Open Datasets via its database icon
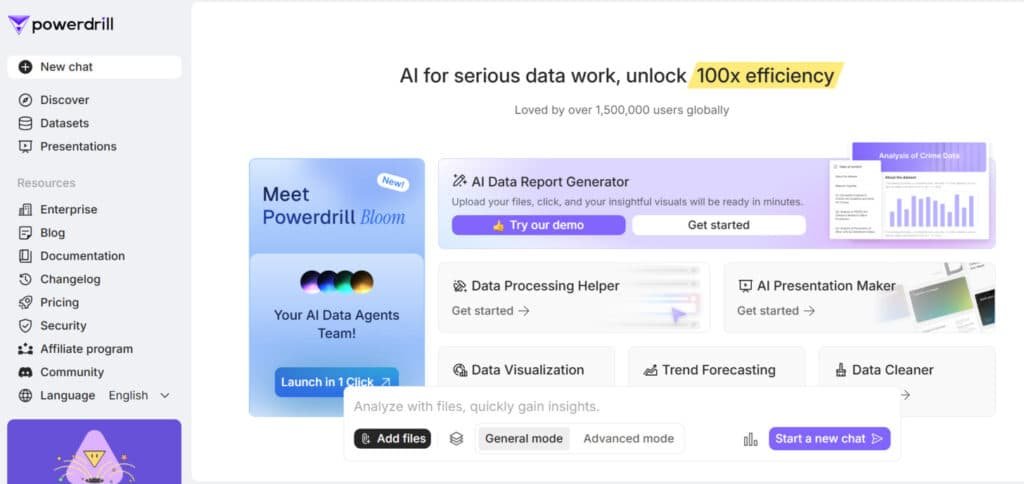The width and height of the screenshot is (1024, 484). pyautogui.click(x=25, y=123)
